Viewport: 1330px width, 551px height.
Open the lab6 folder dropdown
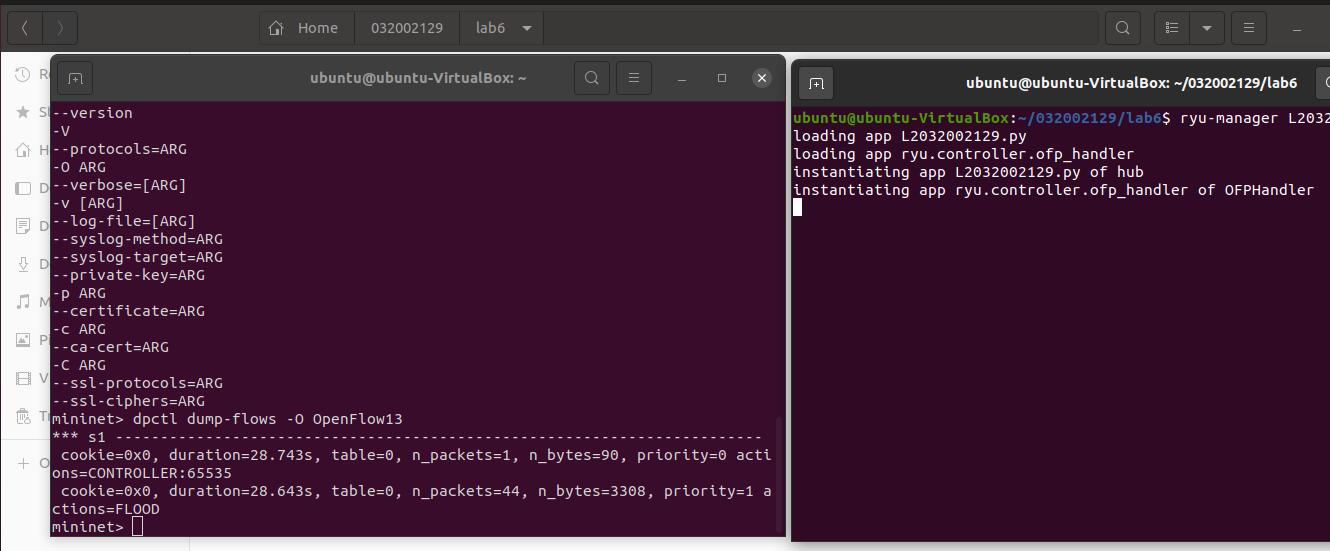pyautogui.click(x=527, y=28)
